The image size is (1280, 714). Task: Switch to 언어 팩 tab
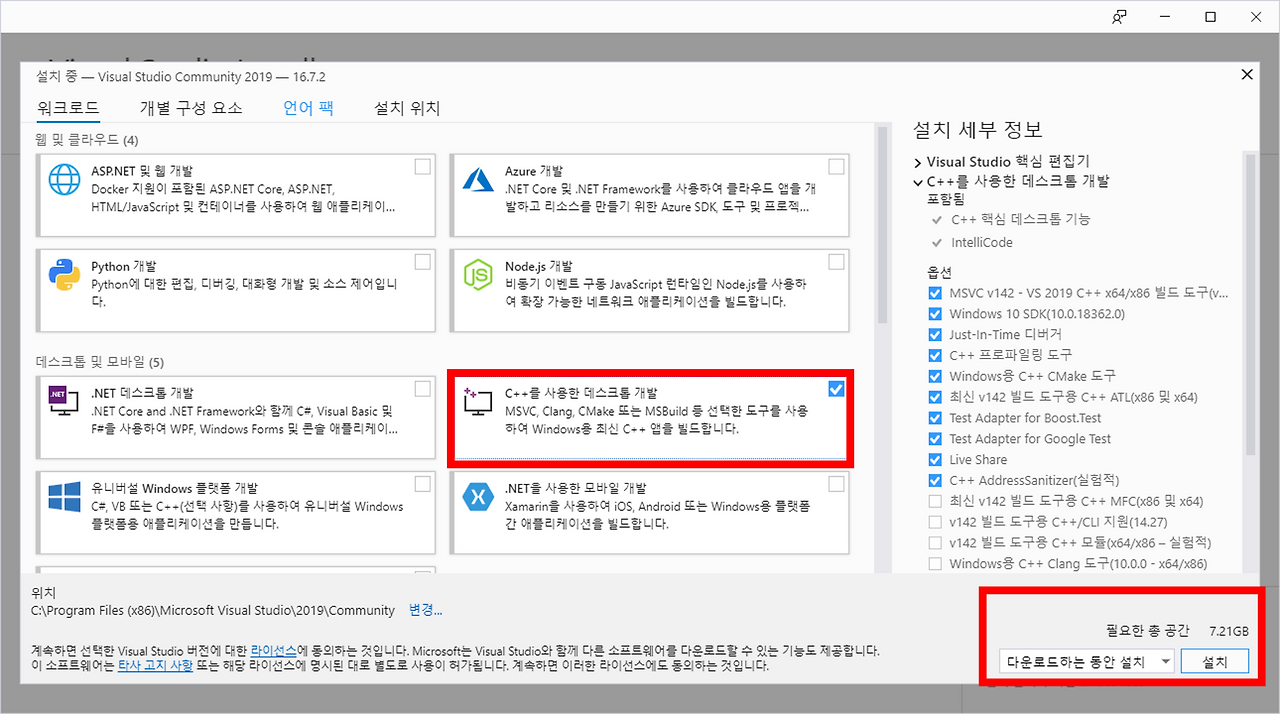pos(308,108)
